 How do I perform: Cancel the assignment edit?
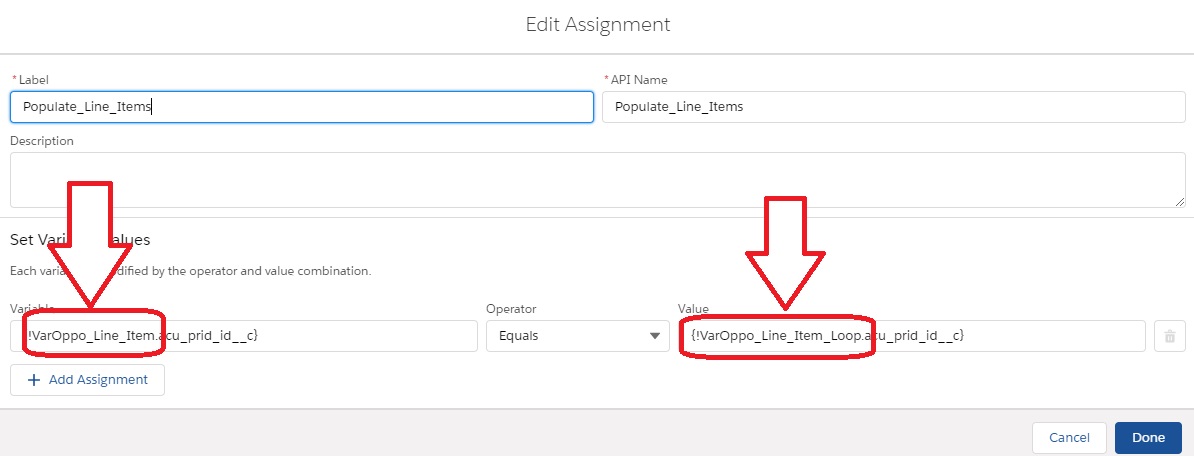click(x=1069, y=437)
